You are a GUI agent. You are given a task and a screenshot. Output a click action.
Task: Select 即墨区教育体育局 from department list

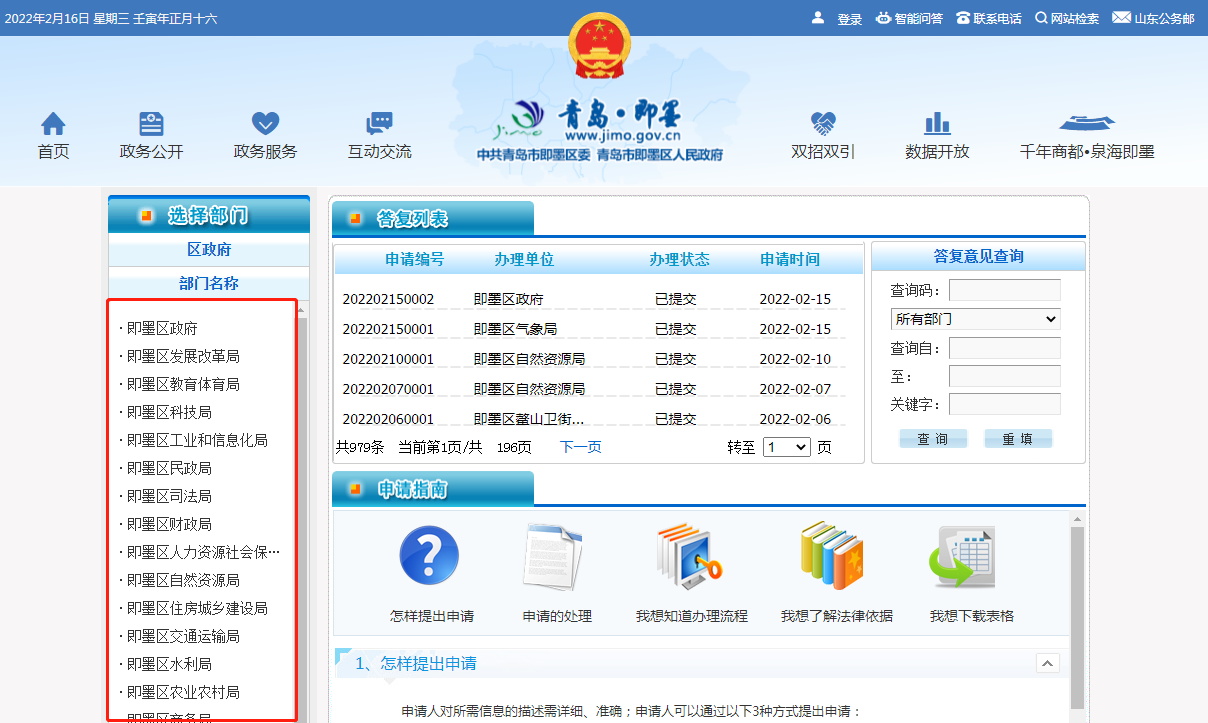tap(183, 384)
